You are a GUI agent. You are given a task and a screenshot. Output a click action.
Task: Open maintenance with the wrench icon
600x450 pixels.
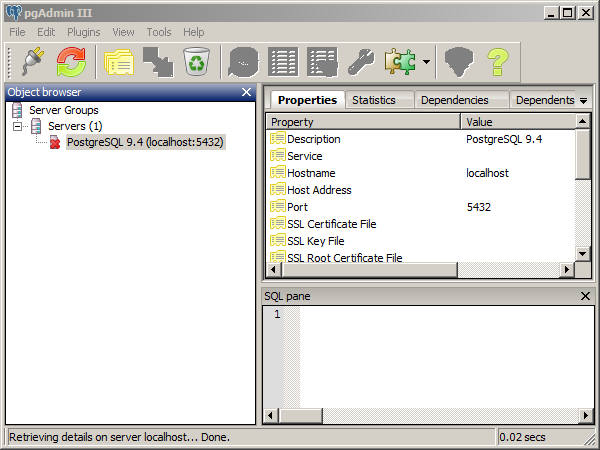(x=361, y=61)
